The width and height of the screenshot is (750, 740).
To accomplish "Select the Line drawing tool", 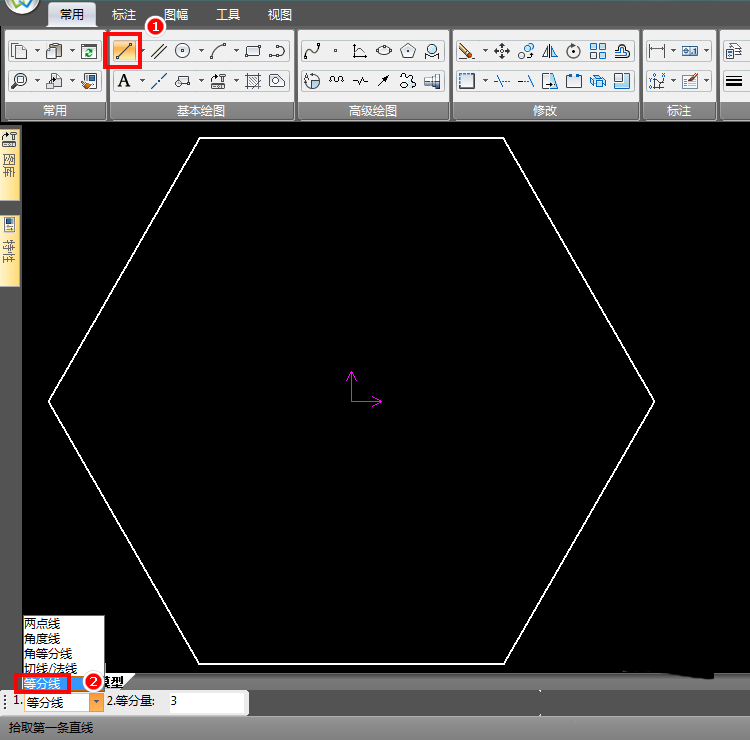I will tap(124, 51).
